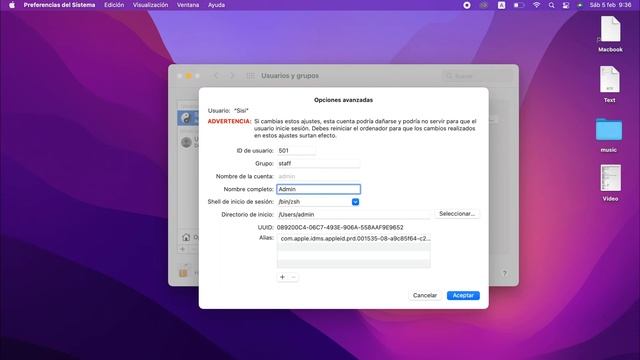This screenshot has height=360, width=640.
Task: Open the keyboard input source menu icon
Action: click(501, 5)
